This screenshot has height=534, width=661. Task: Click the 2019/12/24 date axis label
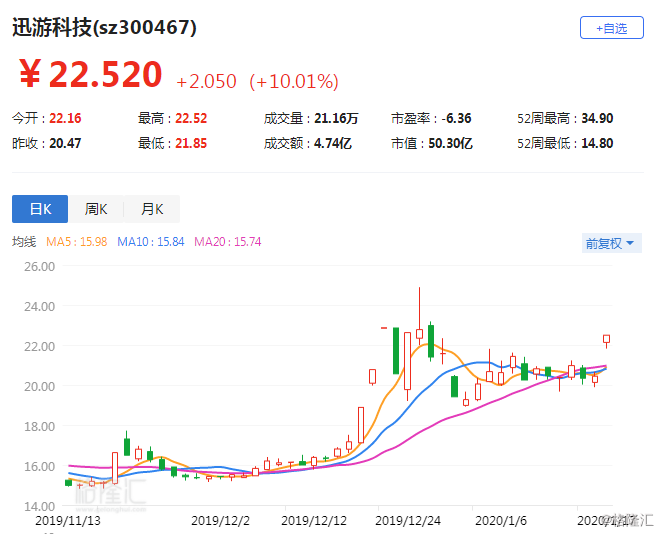coord(408,521)
